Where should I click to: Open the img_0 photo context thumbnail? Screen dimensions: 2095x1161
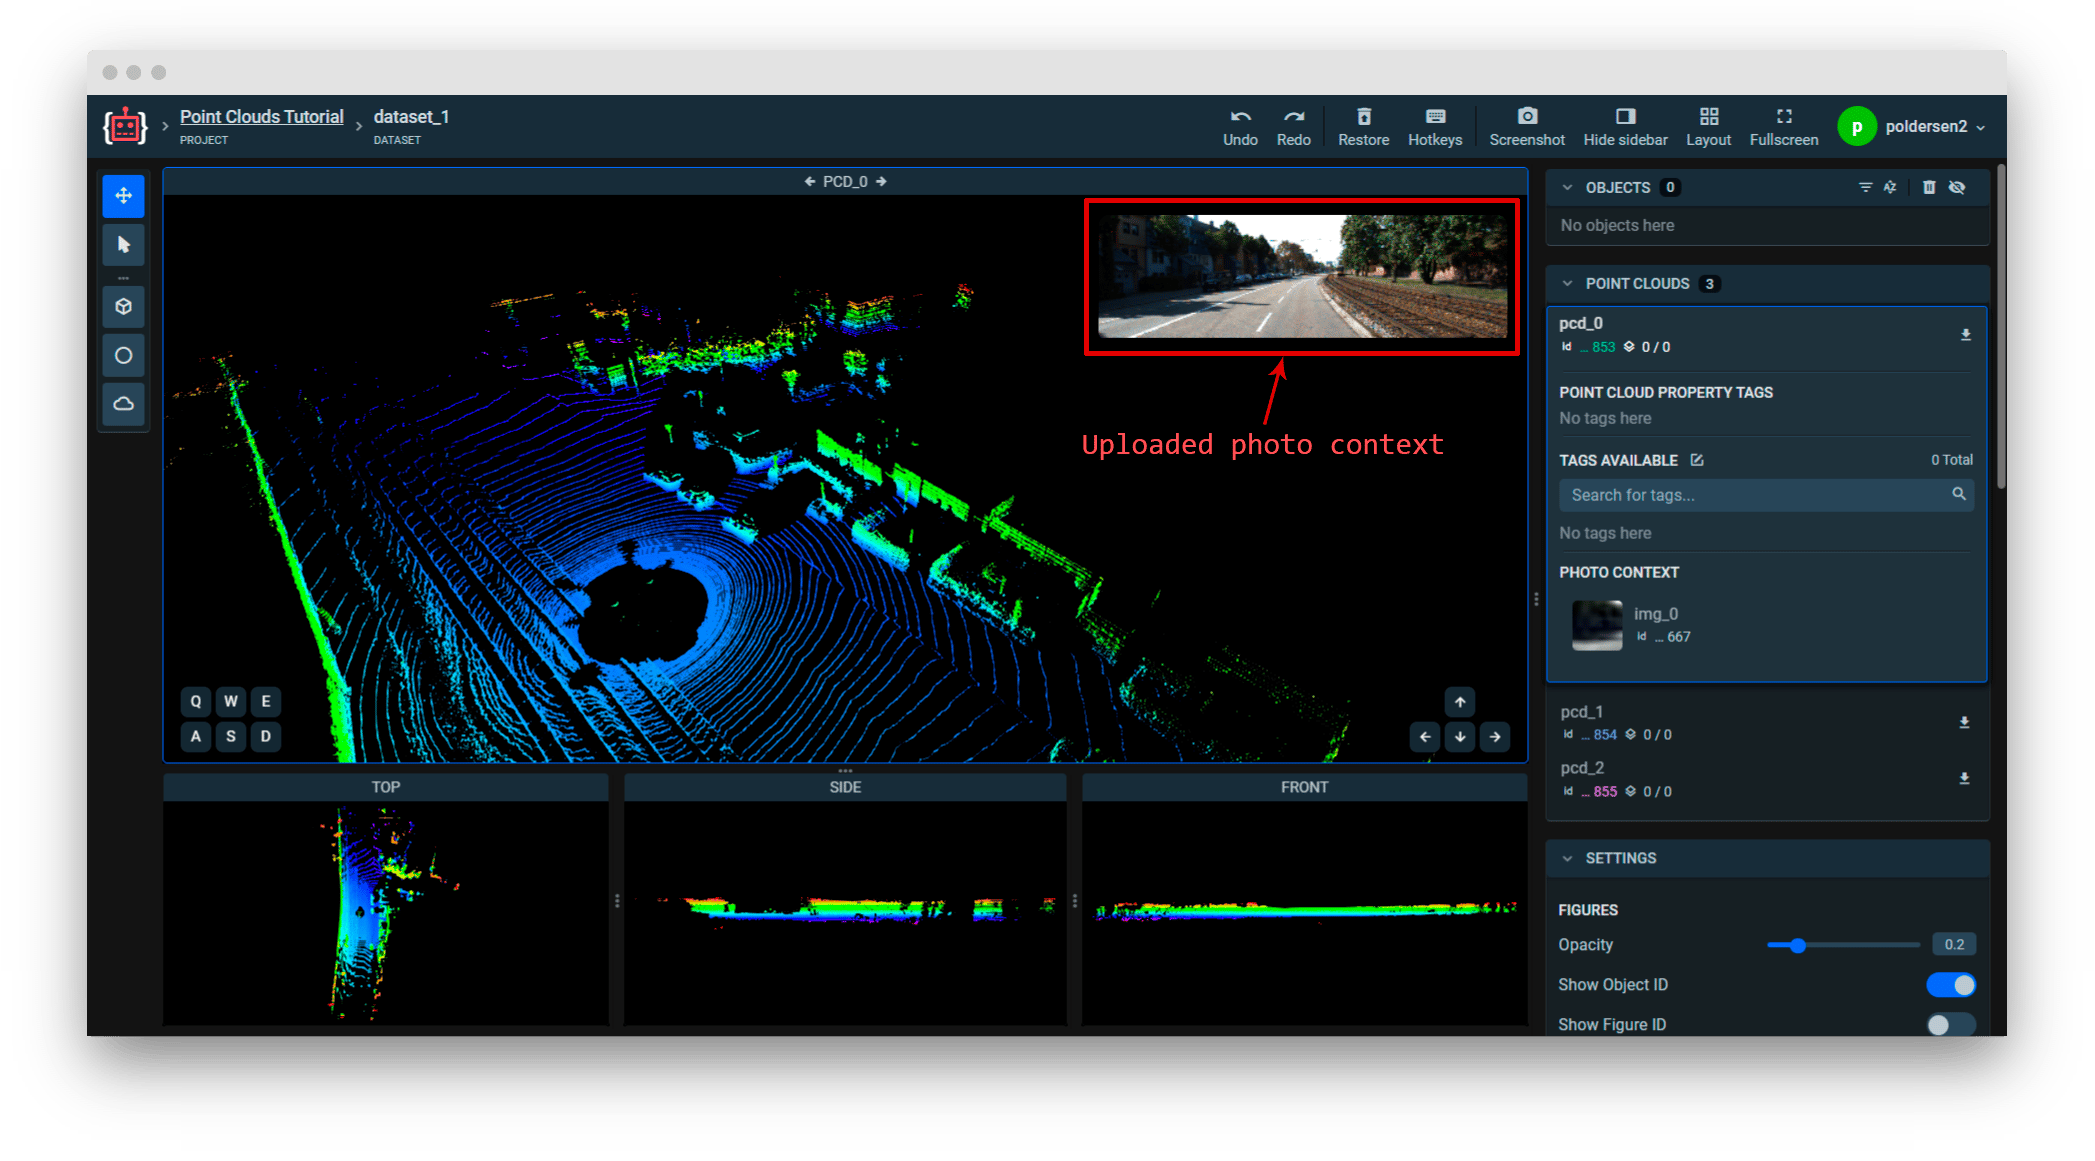pyautogui.click(x=1598, y=626)
